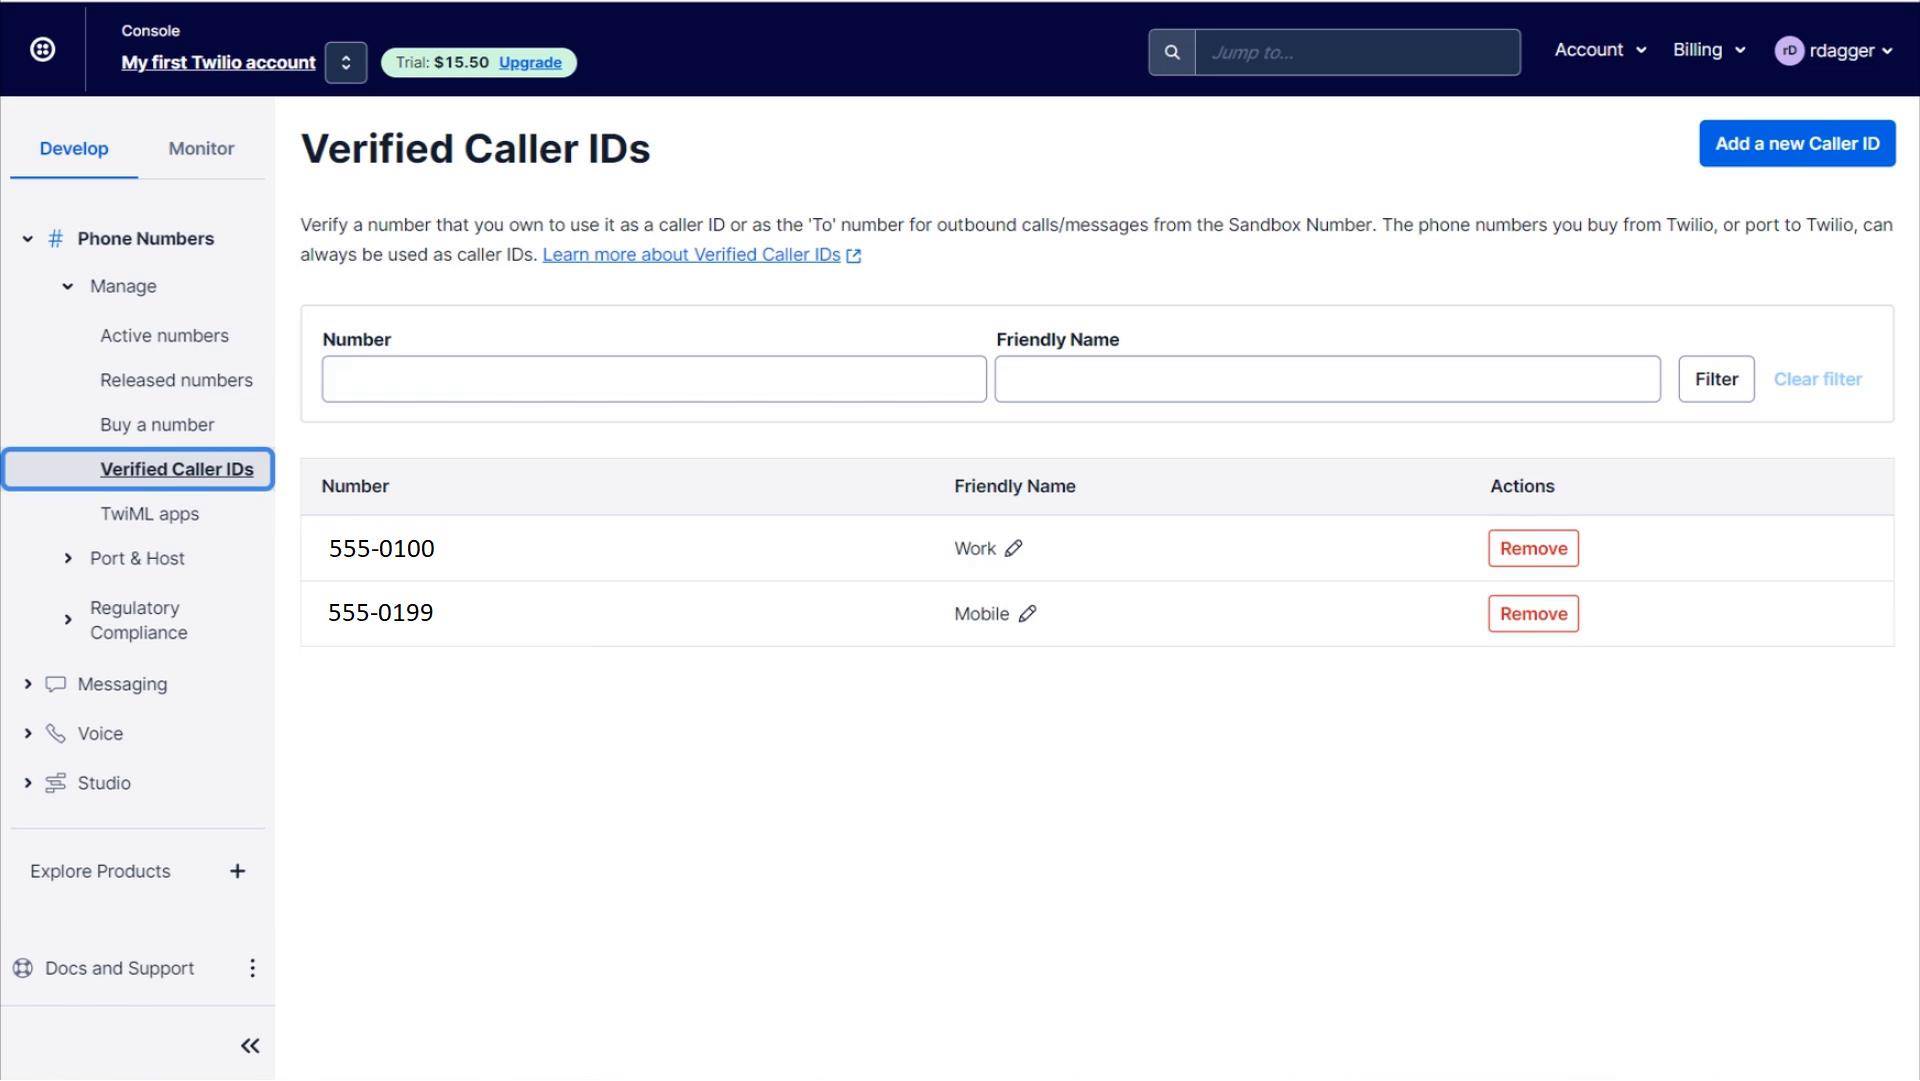This screenshot has height=1081, width=1920.
Task: Click the Actions table column header
Action: 1522,486
